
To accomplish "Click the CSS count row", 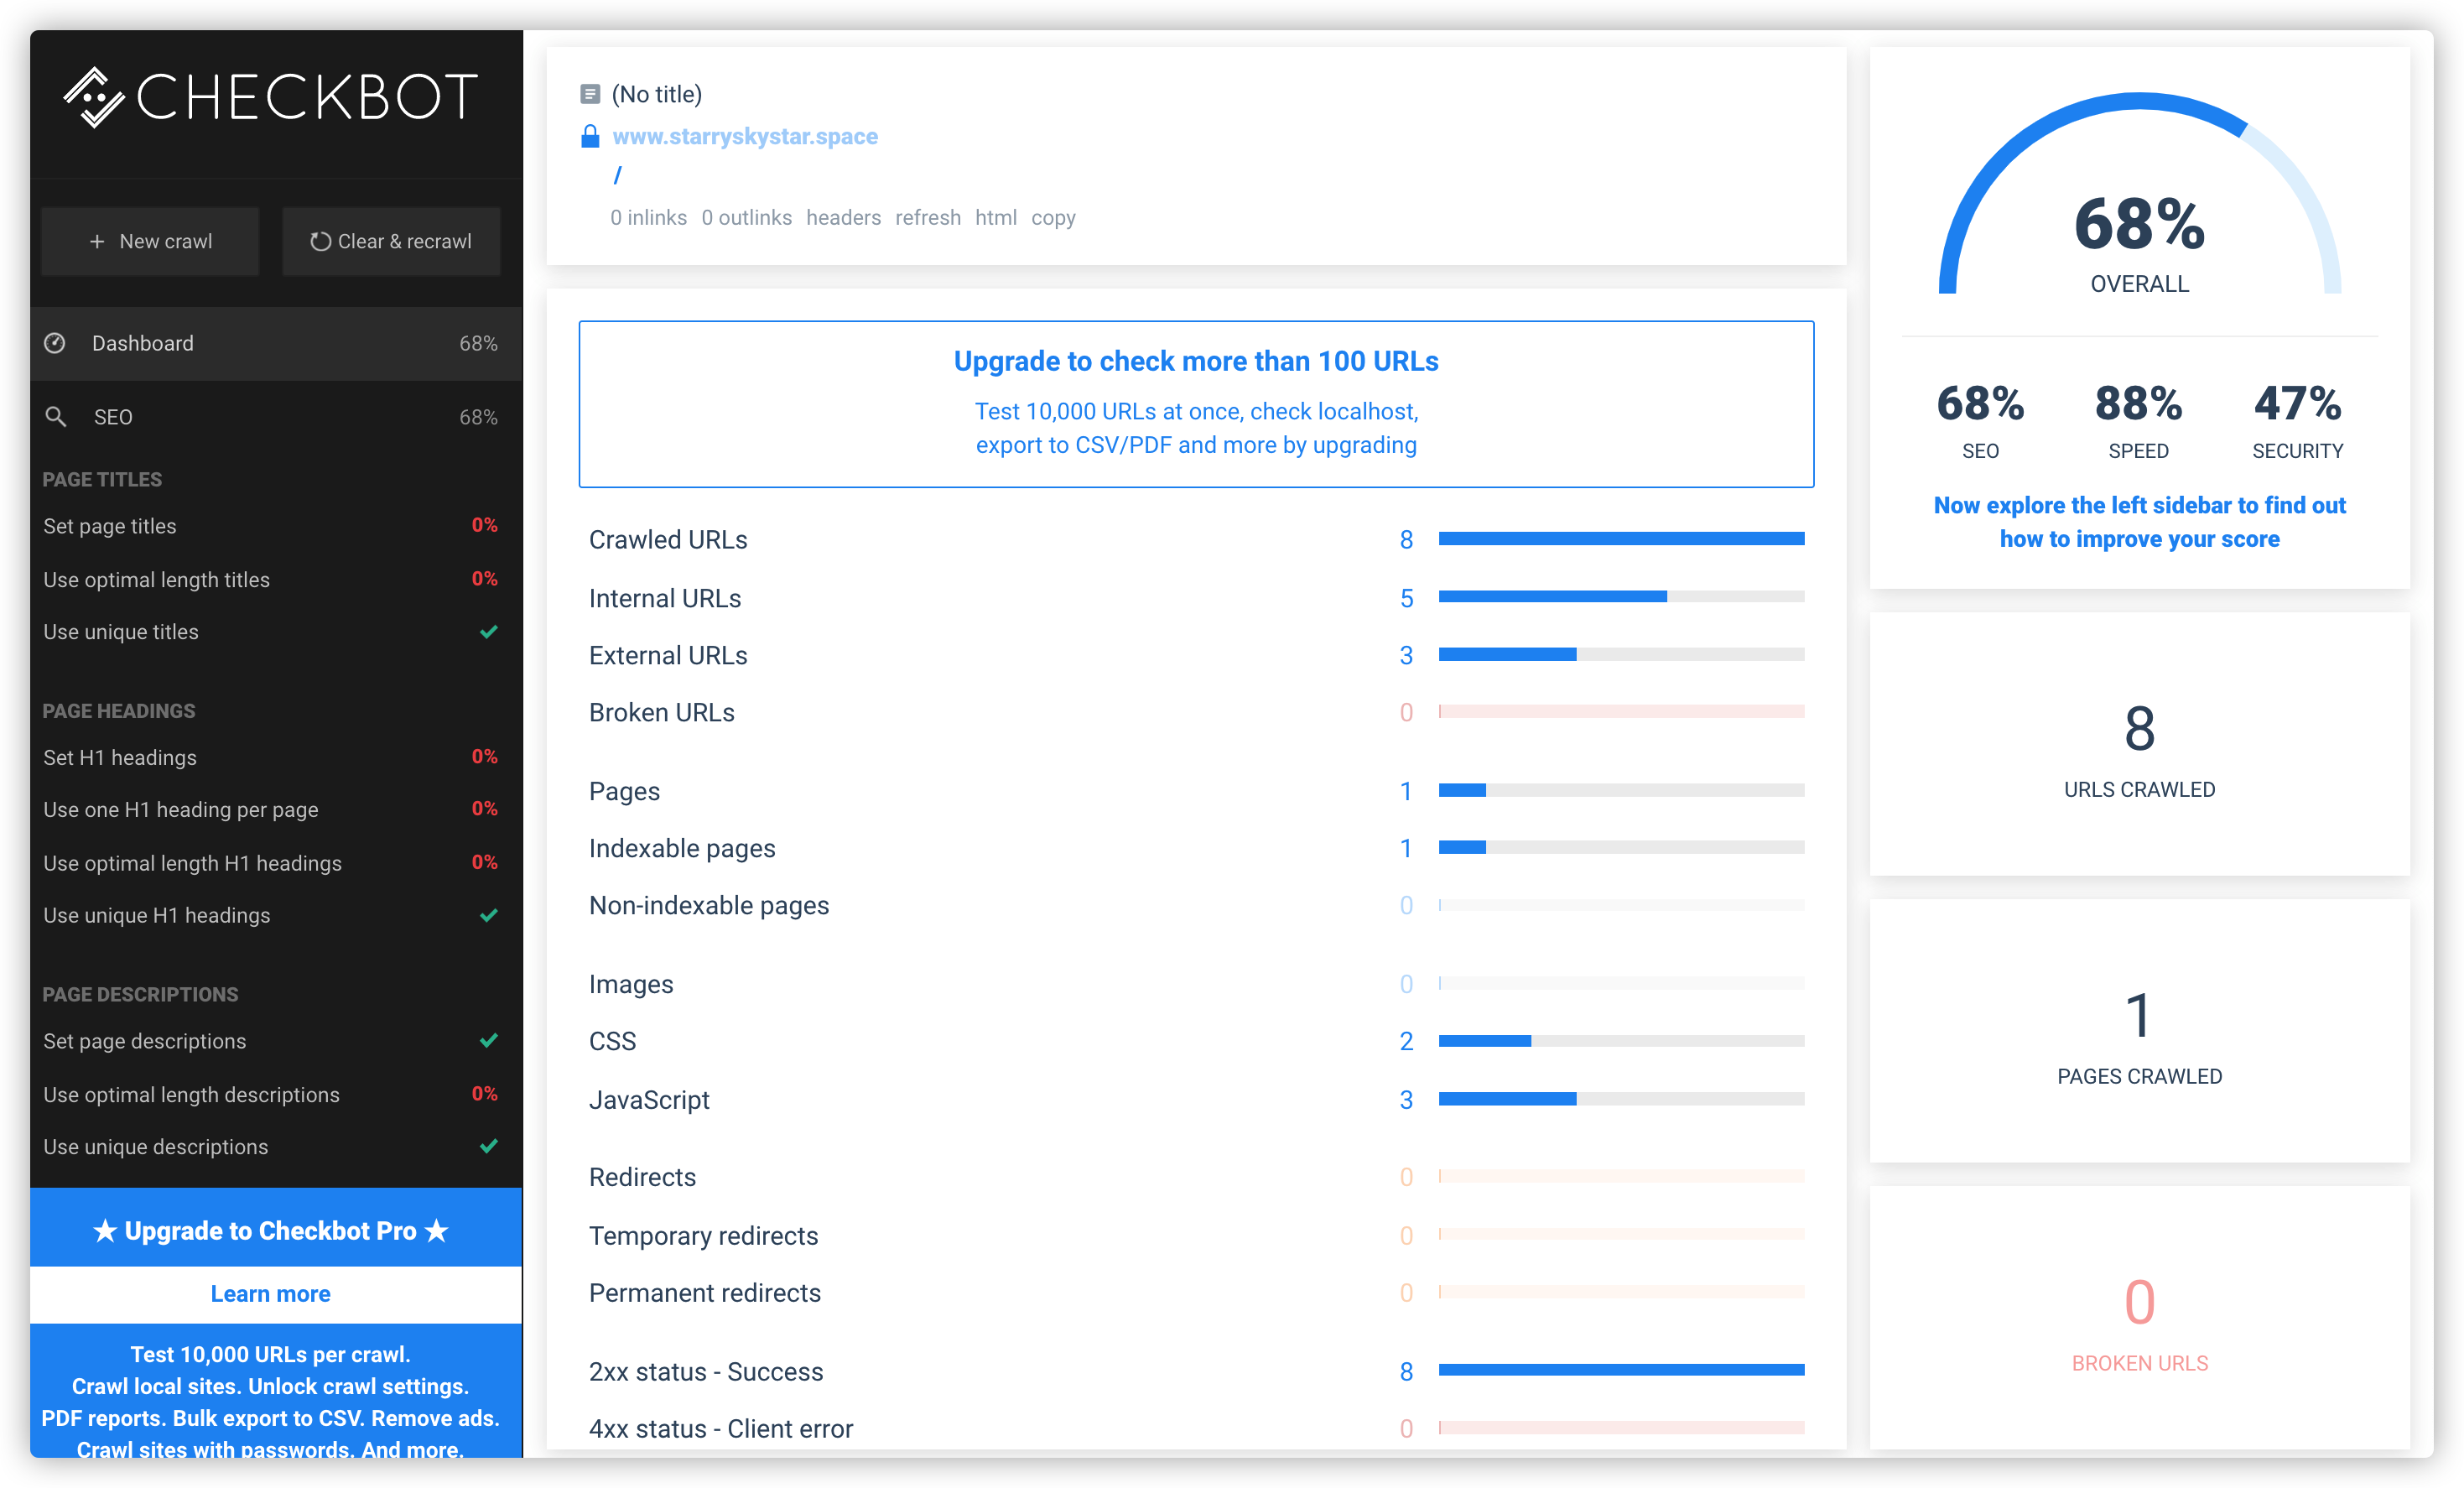I will [x=1196, y=1041].
